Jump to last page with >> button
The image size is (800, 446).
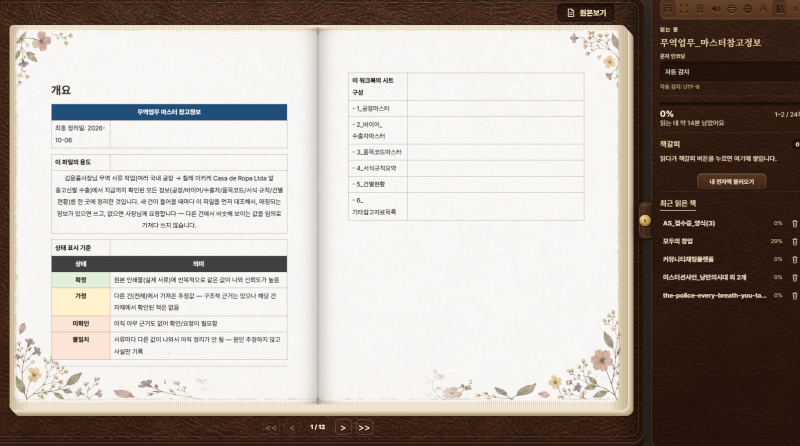coord(364,428)
